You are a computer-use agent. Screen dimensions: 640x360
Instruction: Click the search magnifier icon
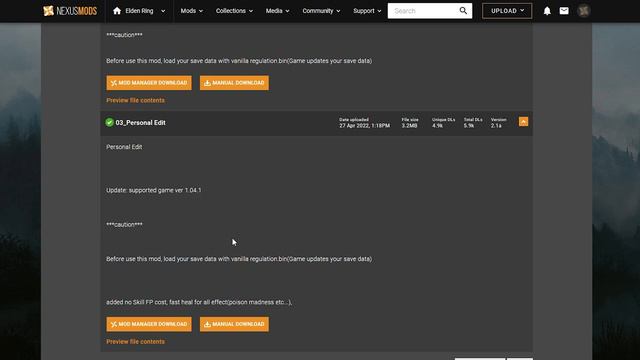[463, 11]
